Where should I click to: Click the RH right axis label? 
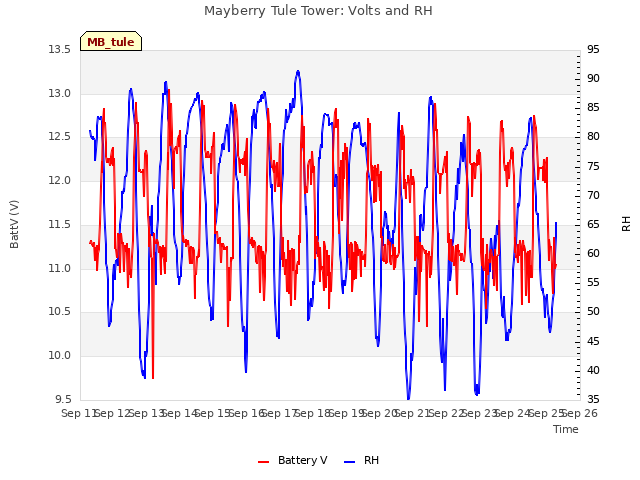pos(626,224)
